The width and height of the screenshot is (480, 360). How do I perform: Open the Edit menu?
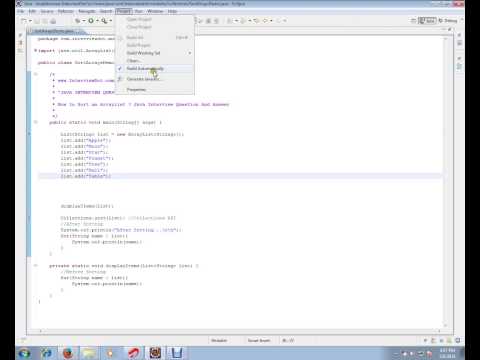tap(32, 11)
